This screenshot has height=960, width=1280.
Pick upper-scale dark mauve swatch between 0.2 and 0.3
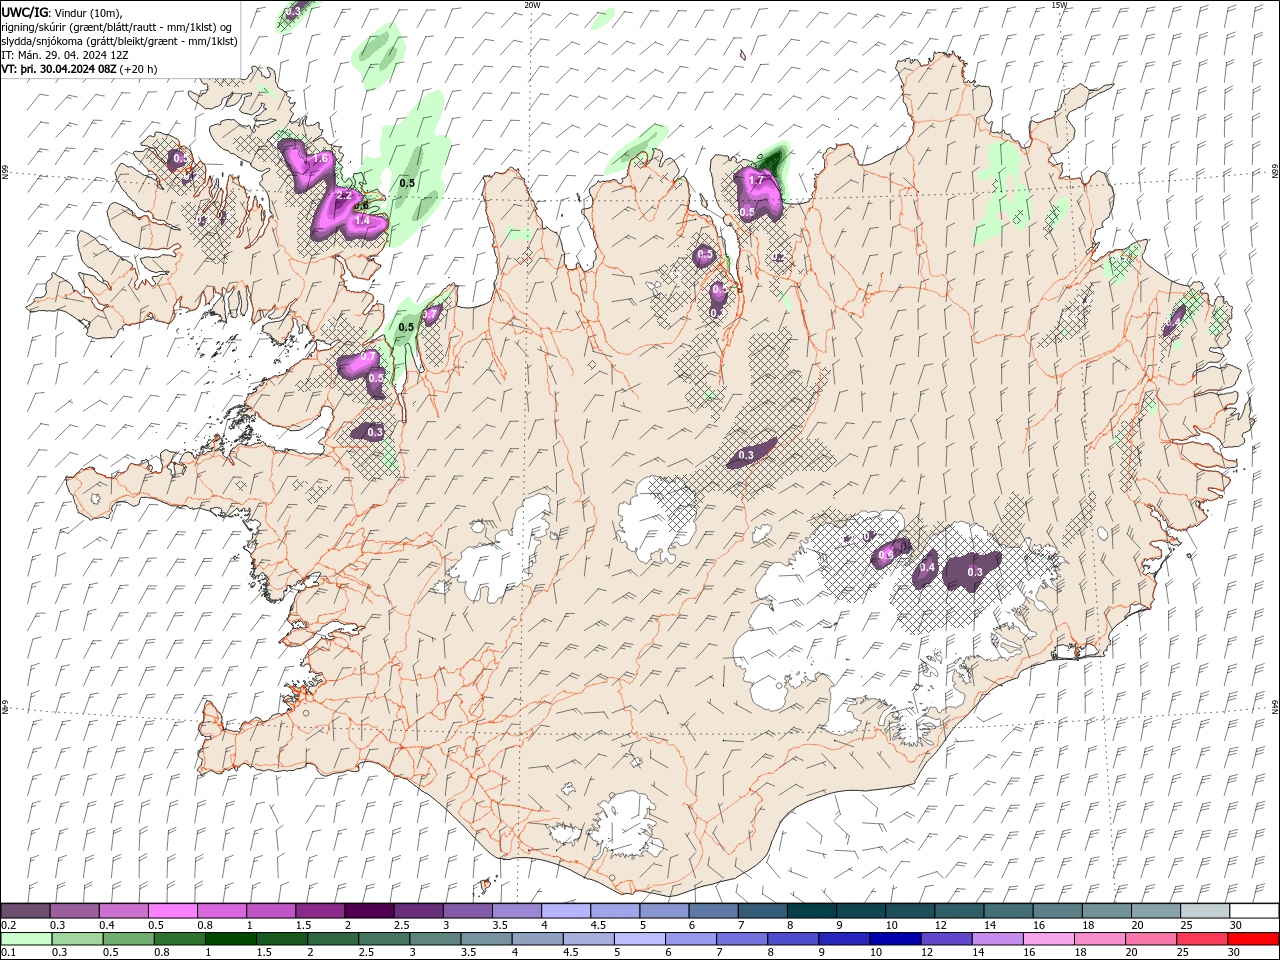click(25, 911)
